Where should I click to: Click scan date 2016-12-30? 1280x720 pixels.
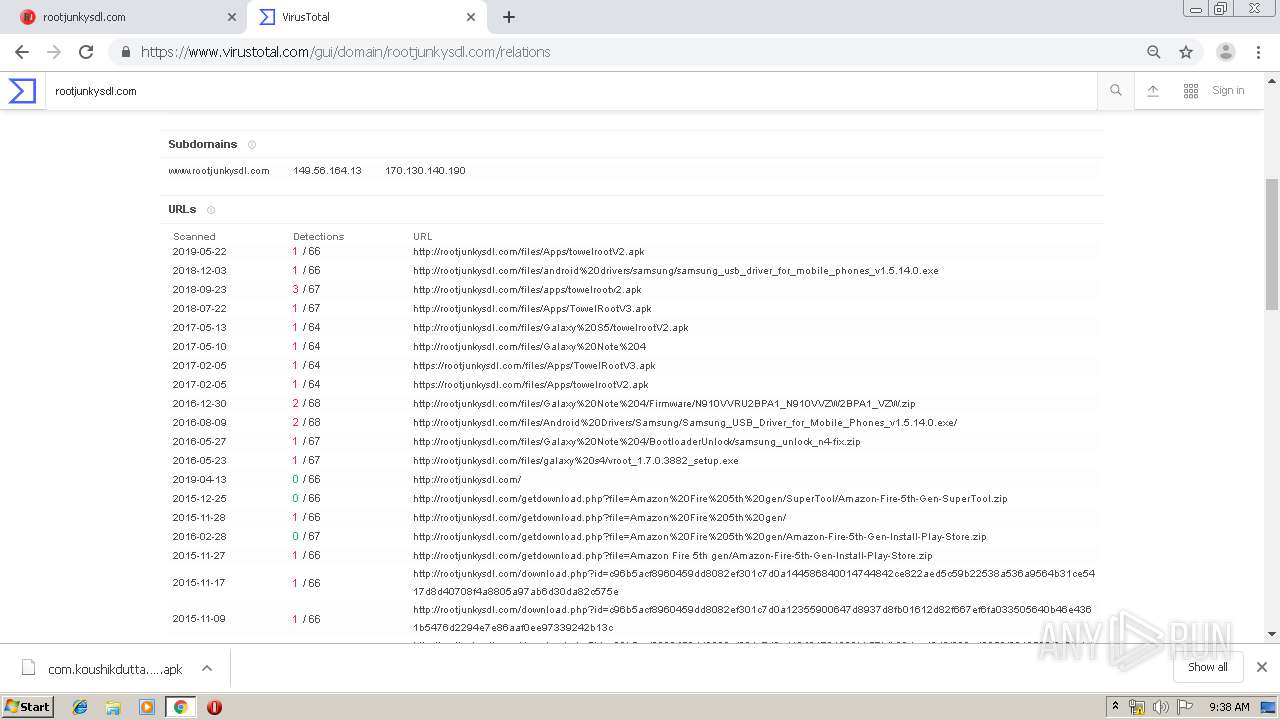click(199, 404)
